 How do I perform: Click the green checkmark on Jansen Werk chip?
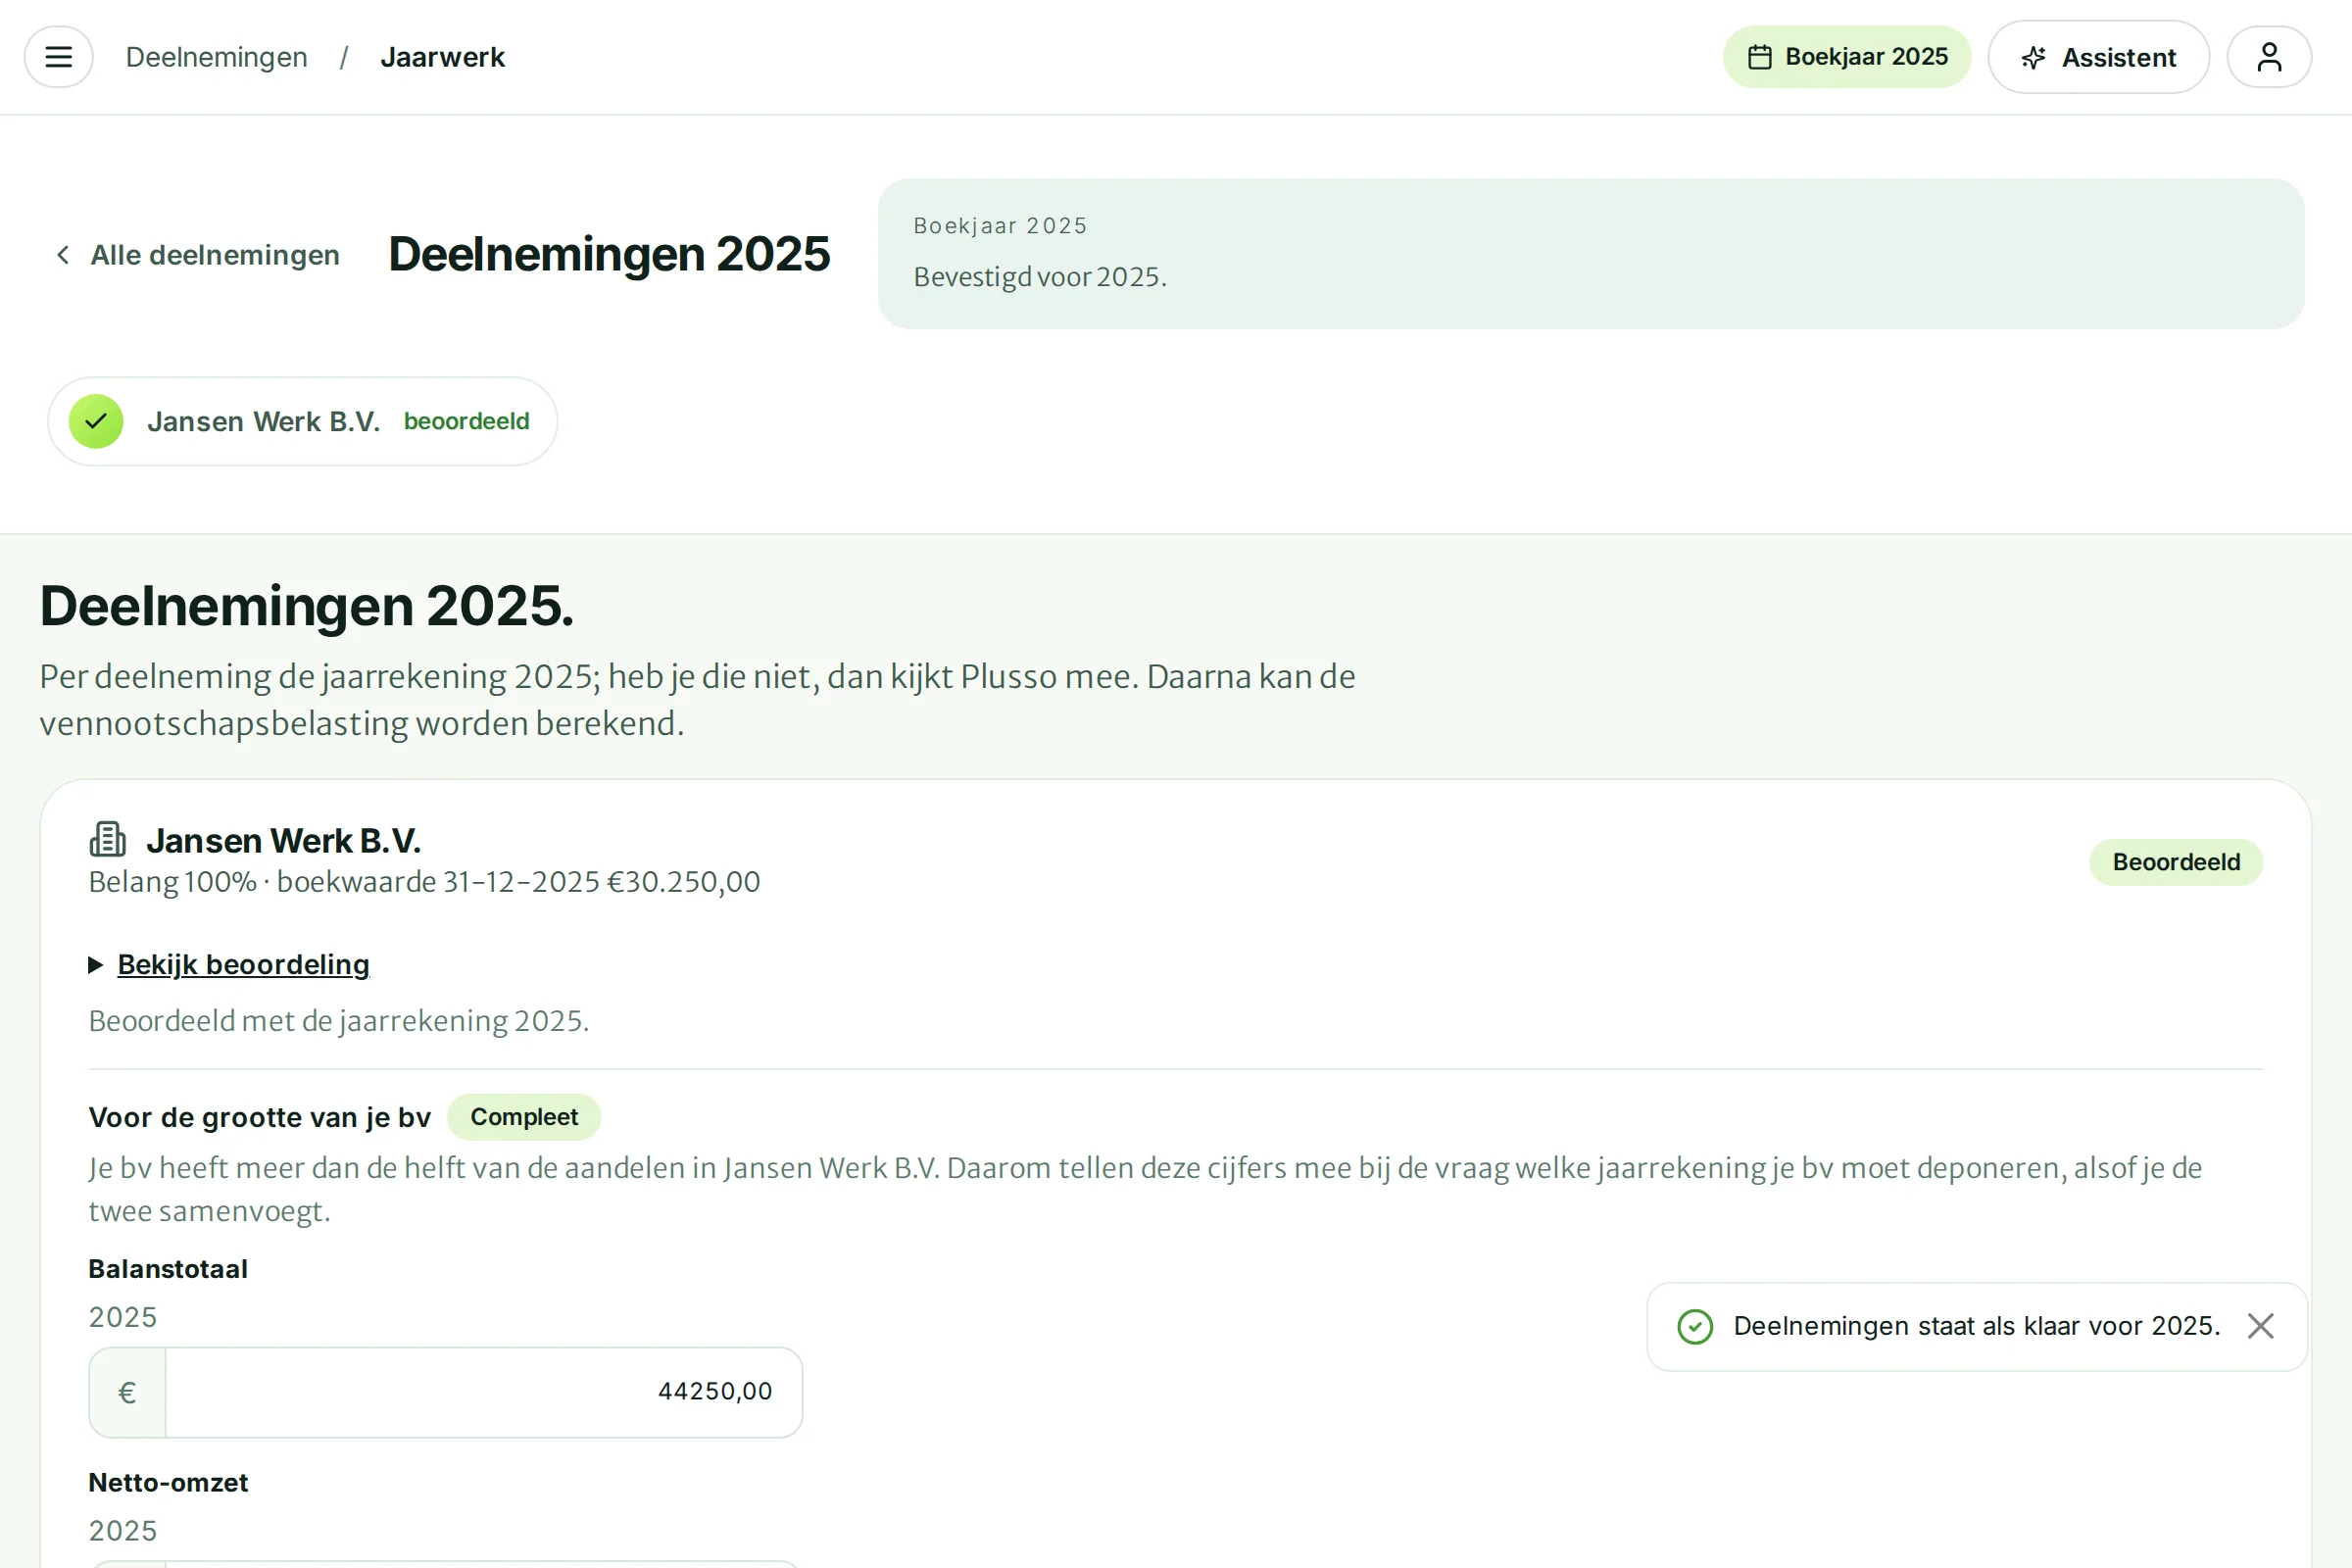tap(96, 421)
